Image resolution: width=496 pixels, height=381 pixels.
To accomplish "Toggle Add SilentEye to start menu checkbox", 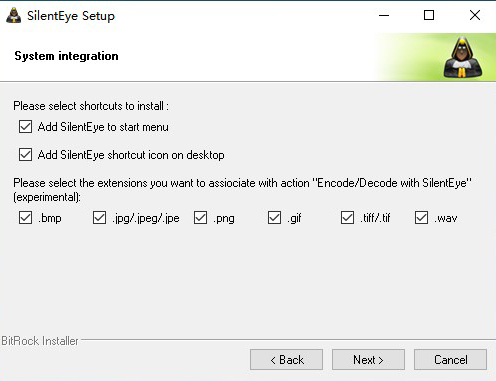I will pyautogui.click(x=25, y=127).
